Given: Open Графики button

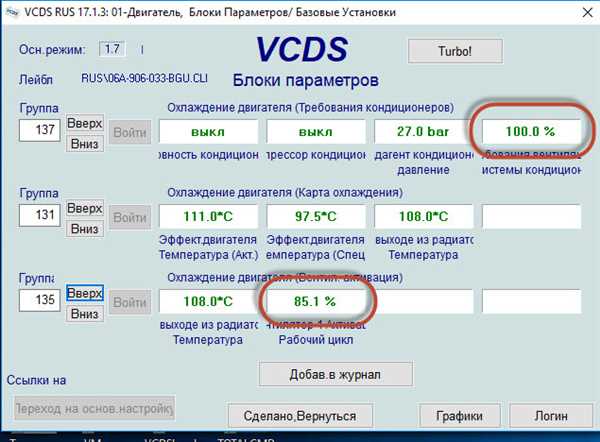Looking at the screenshot, I should click(x=459, y=415).
